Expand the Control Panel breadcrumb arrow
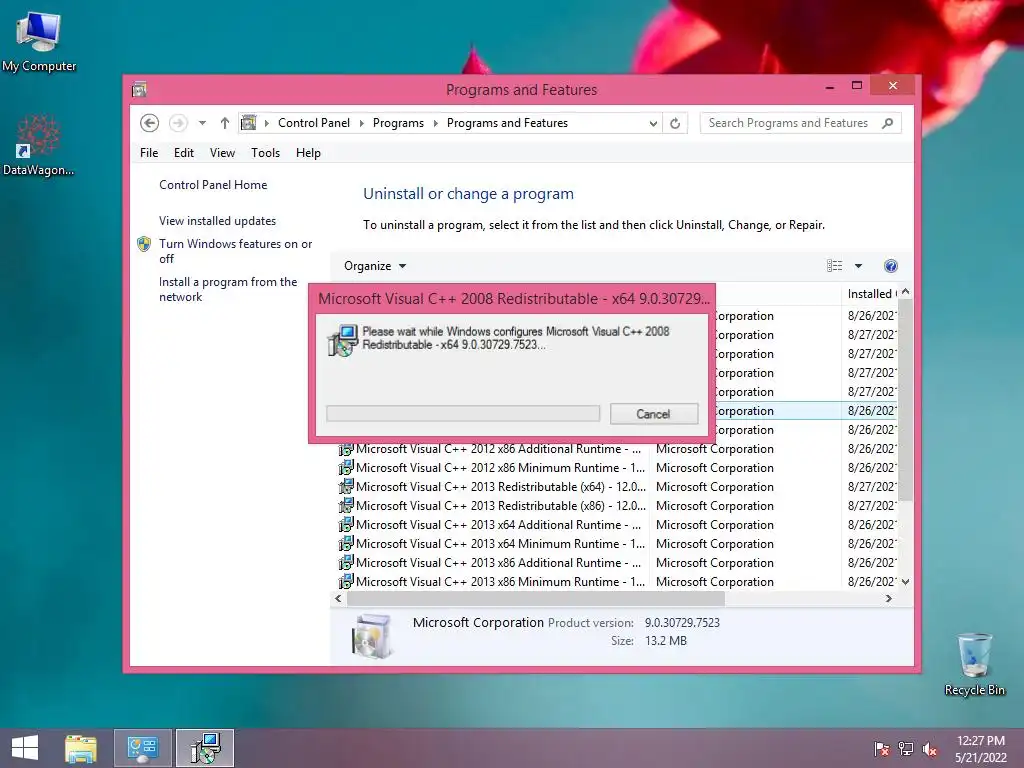 tap(362, 123)
